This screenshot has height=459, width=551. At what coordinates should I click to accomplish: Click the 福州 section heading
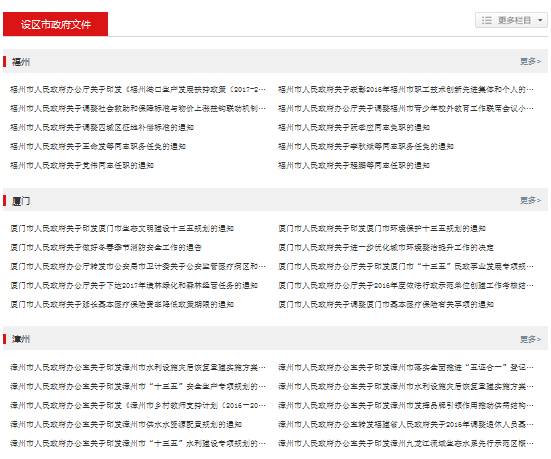point(21,62)
